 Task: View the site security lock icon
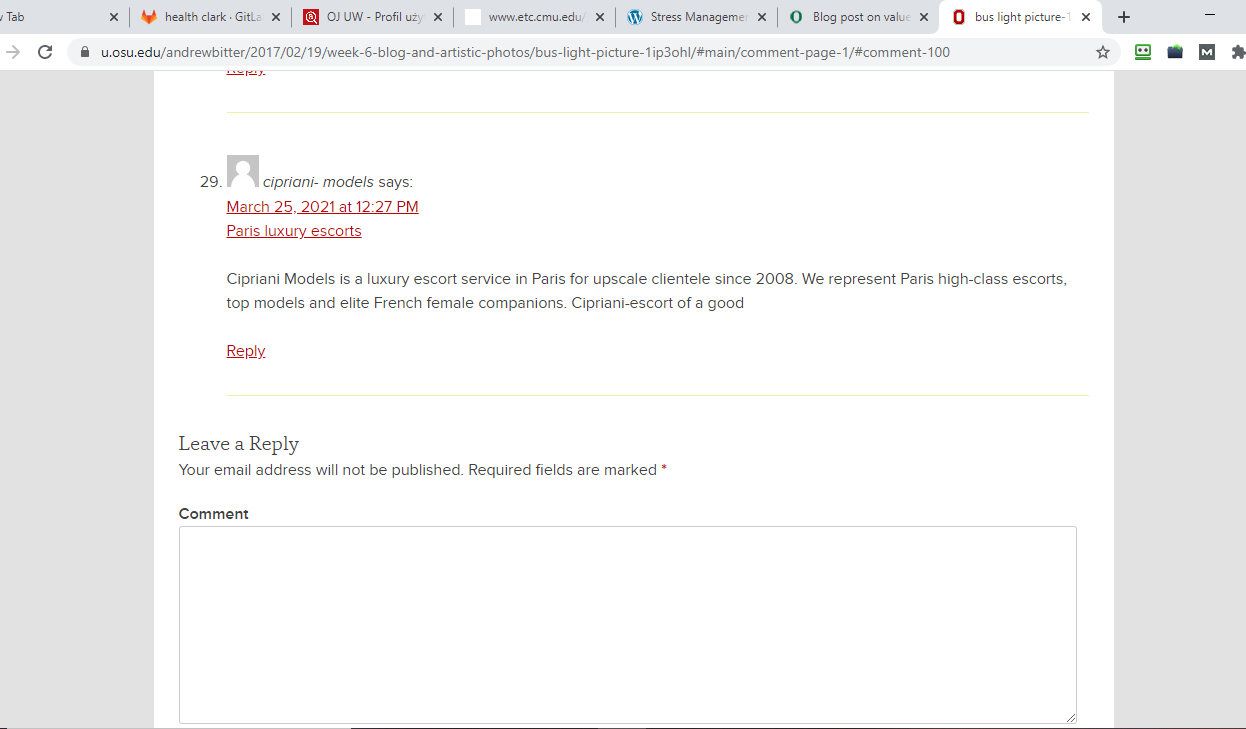(x=84, y=52)
